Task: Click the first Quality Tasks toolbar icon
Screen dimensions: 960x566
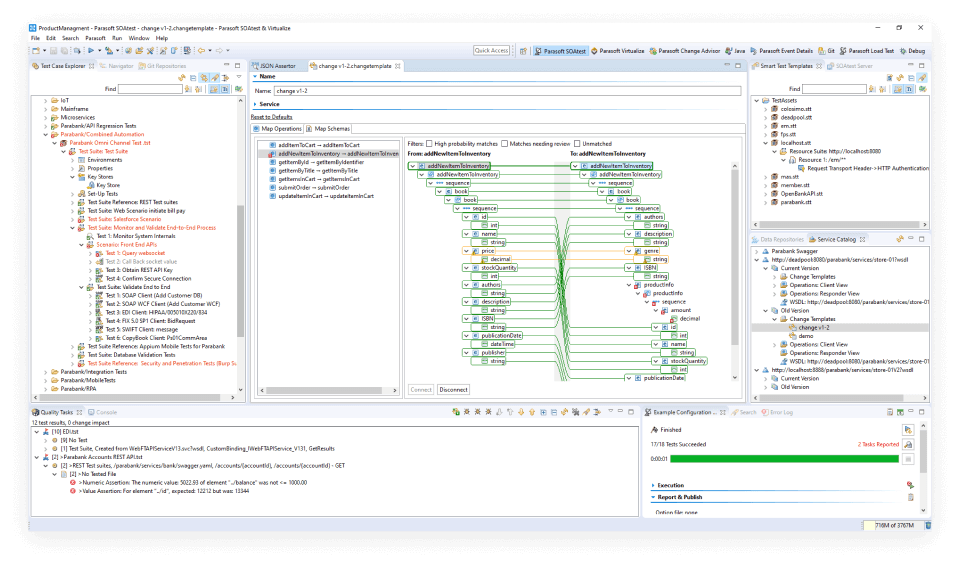Action: (x=456, y=412)
